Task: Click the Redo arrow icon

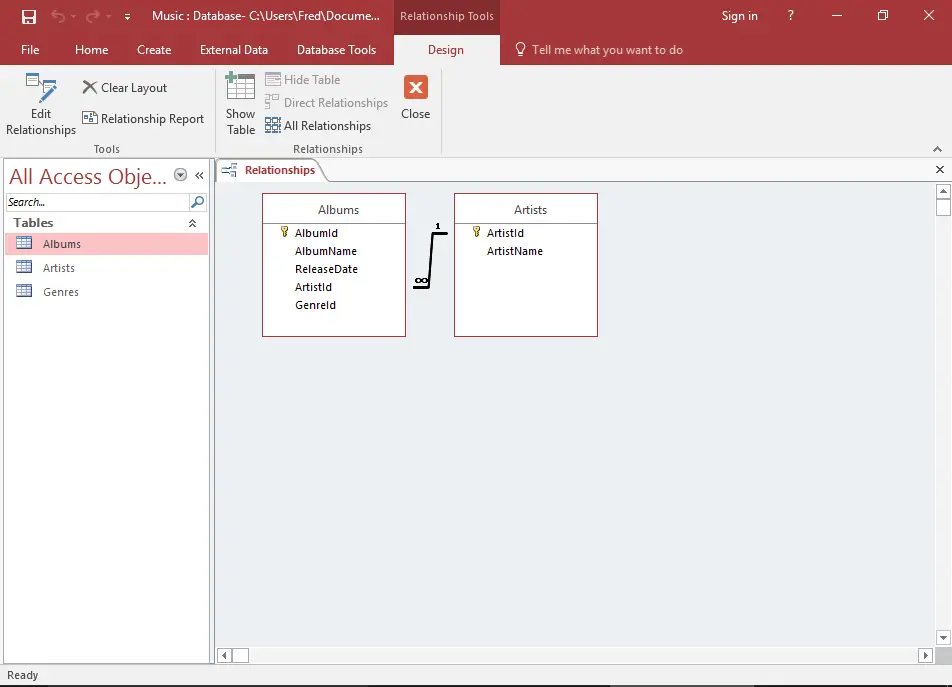Action: 92,16
